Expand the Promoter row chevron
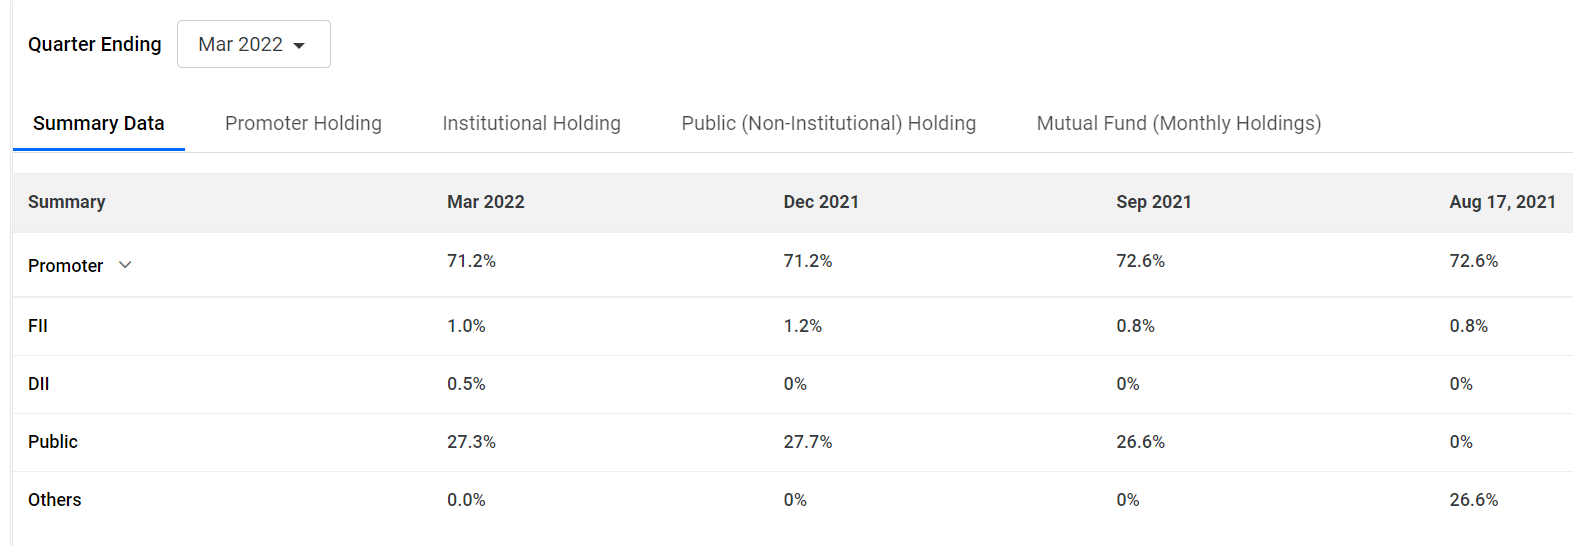Viewport: 1573px width, 546px height. coord(125,265)
